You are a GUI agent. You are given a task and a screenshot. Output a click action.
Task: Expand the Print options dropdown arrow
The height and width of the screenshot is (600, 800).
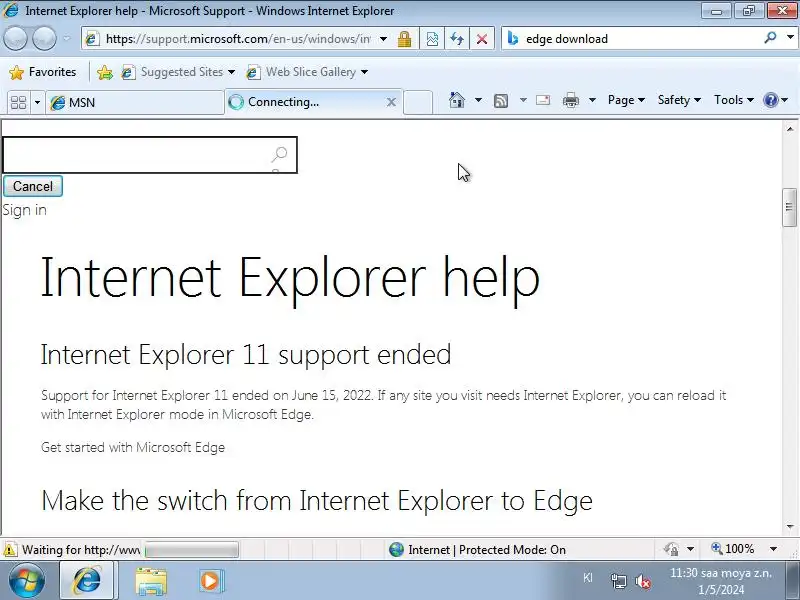click(592, 100)
